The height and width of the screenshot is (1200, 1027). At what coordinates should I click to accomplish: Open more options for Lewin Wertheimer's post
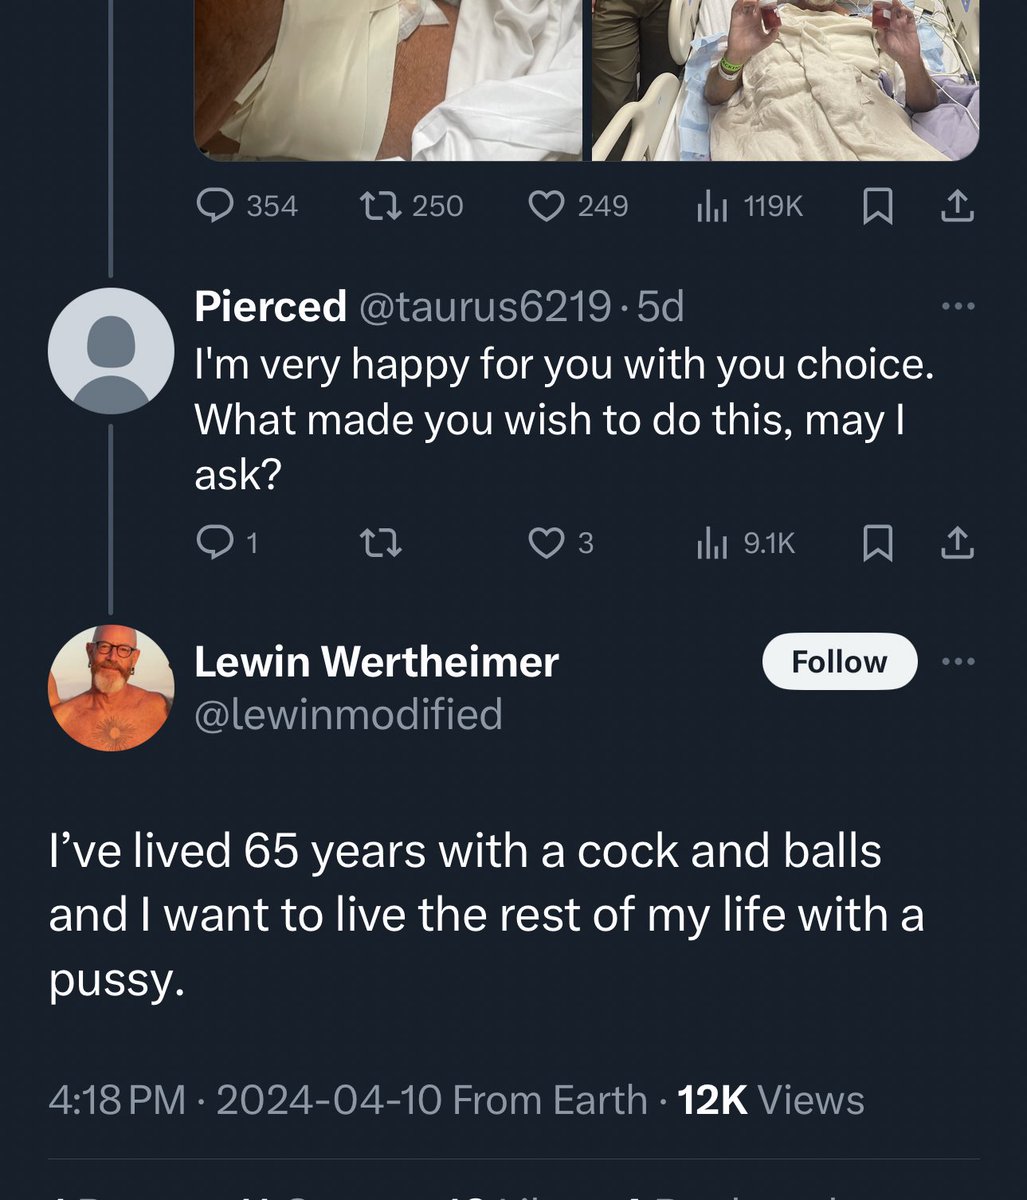tap(957, 661)
